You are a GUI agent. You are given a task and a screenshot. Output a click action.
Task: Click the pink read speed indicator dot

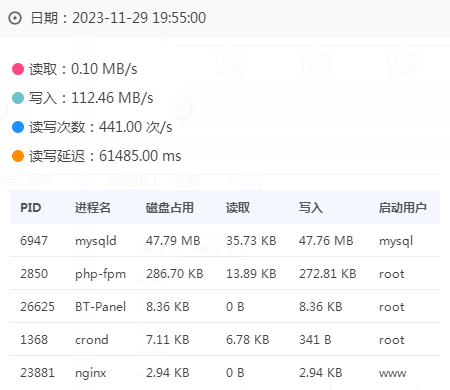point(18,69)
